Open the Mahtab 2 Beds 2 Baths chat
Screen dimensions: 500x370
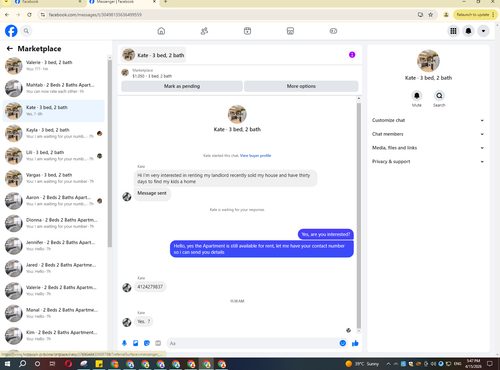click(x=54, y=88)
